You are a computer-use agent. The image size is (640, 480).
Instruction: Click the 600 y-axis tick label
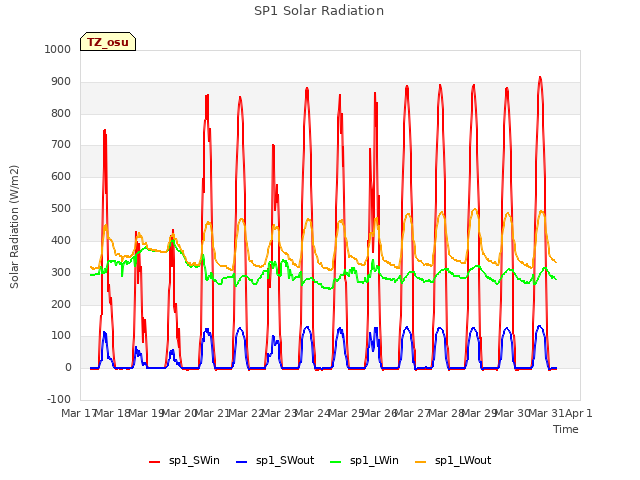coord(61,176)
